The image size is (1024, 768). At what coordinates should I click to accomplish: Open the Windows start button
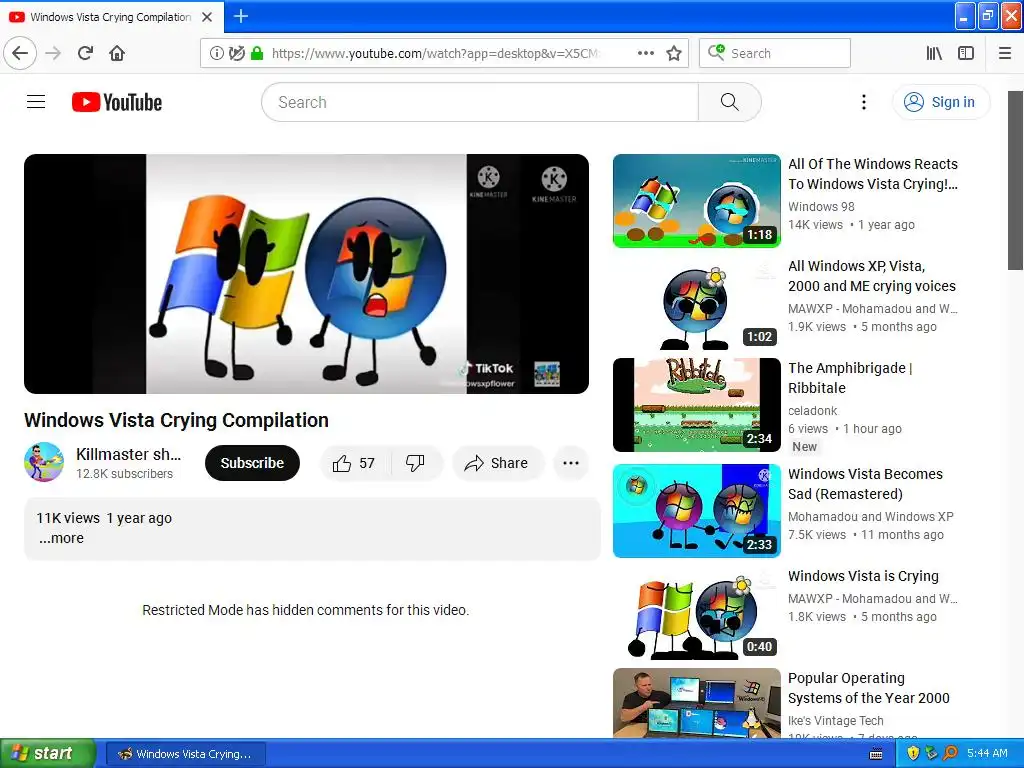[x=47, y=753]
